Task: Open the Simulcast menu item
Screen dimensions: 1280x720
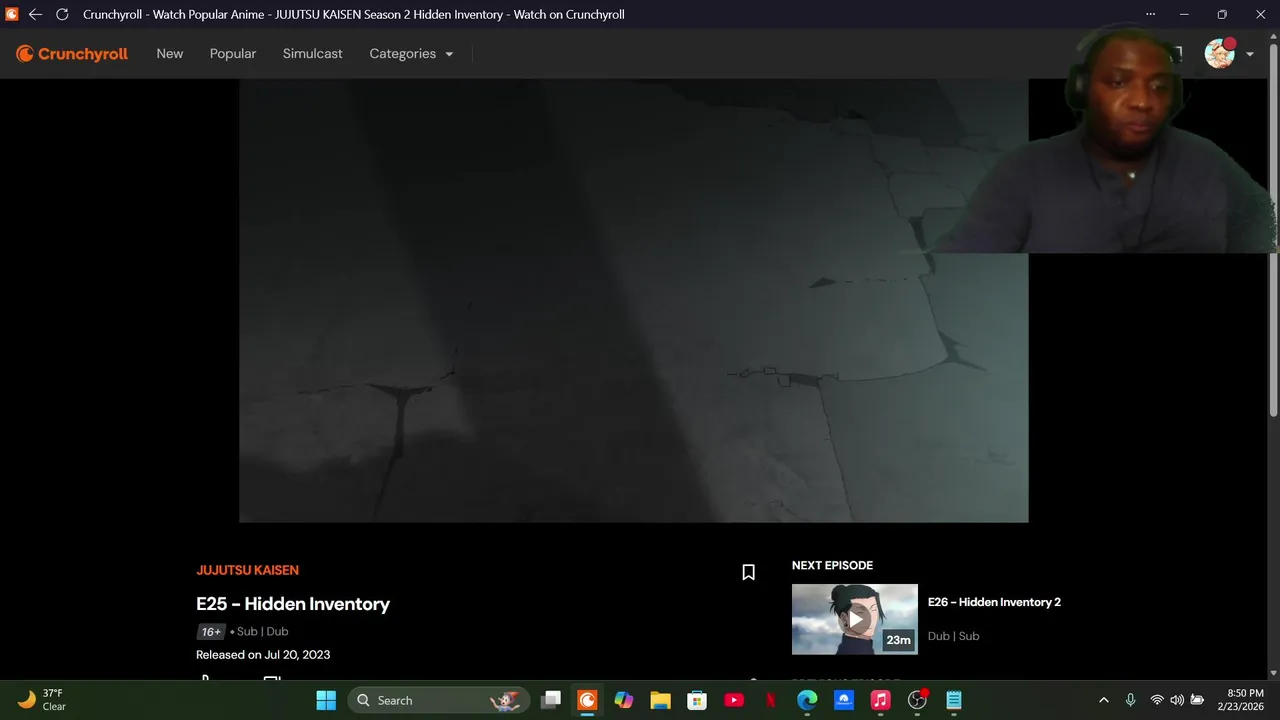Action: click(x=312, y=54)
